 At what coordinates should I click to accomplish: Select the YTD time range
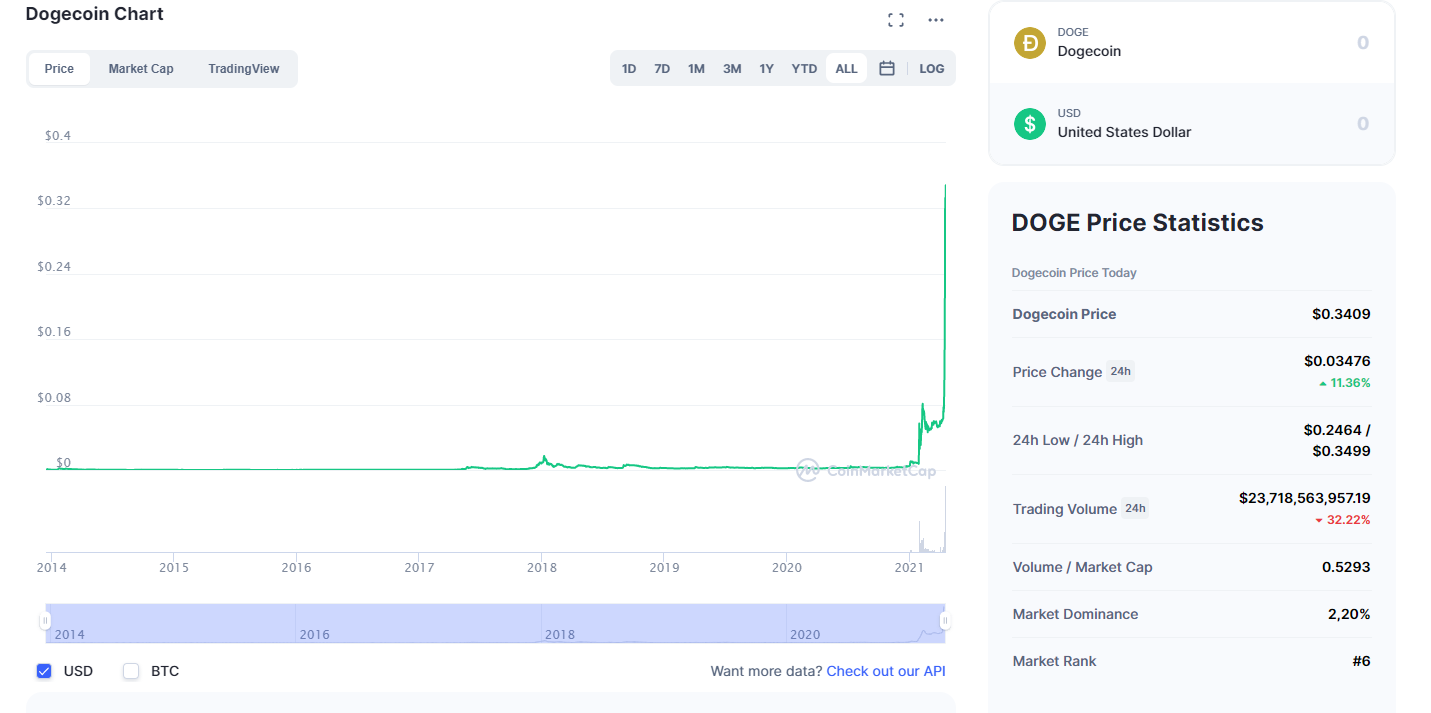pos(804,69)
